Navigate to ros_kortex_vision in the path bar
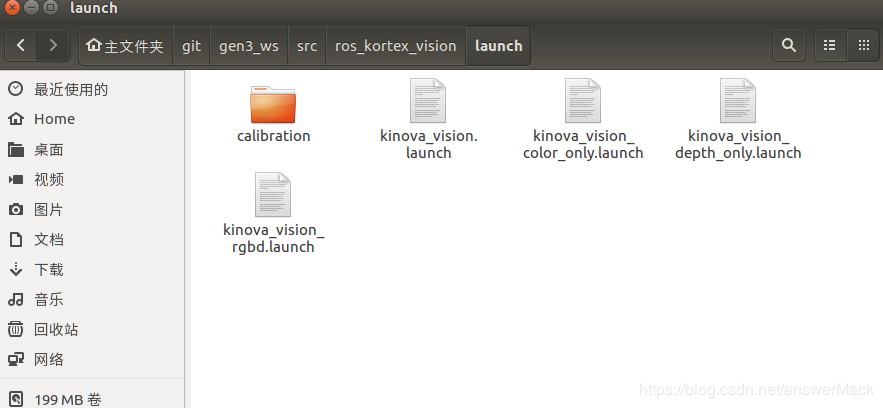The width and height of the screenshot is (883, 408). tap(395, 46)
